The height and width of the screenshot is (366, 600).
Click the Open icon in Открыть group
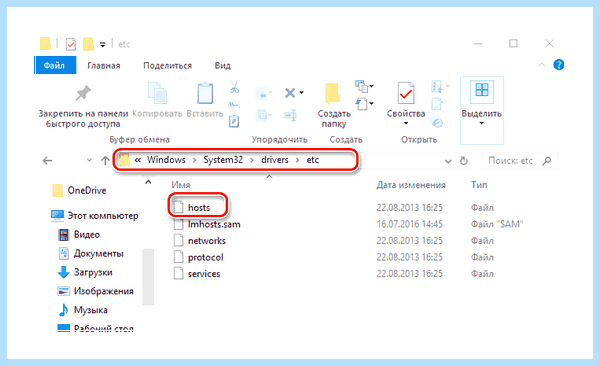coord(437,87)
